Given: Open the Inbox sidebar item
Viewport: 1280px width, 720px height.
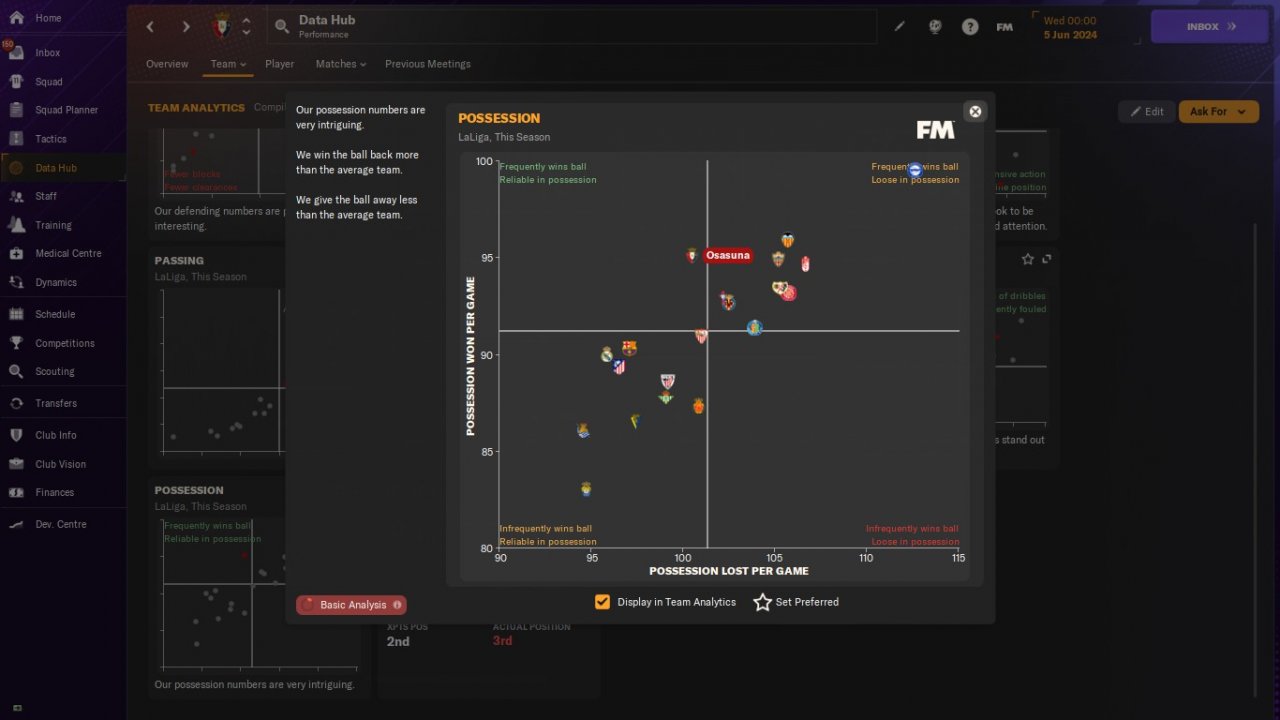Looking at the screenshot, I should (x=47, y=53).
